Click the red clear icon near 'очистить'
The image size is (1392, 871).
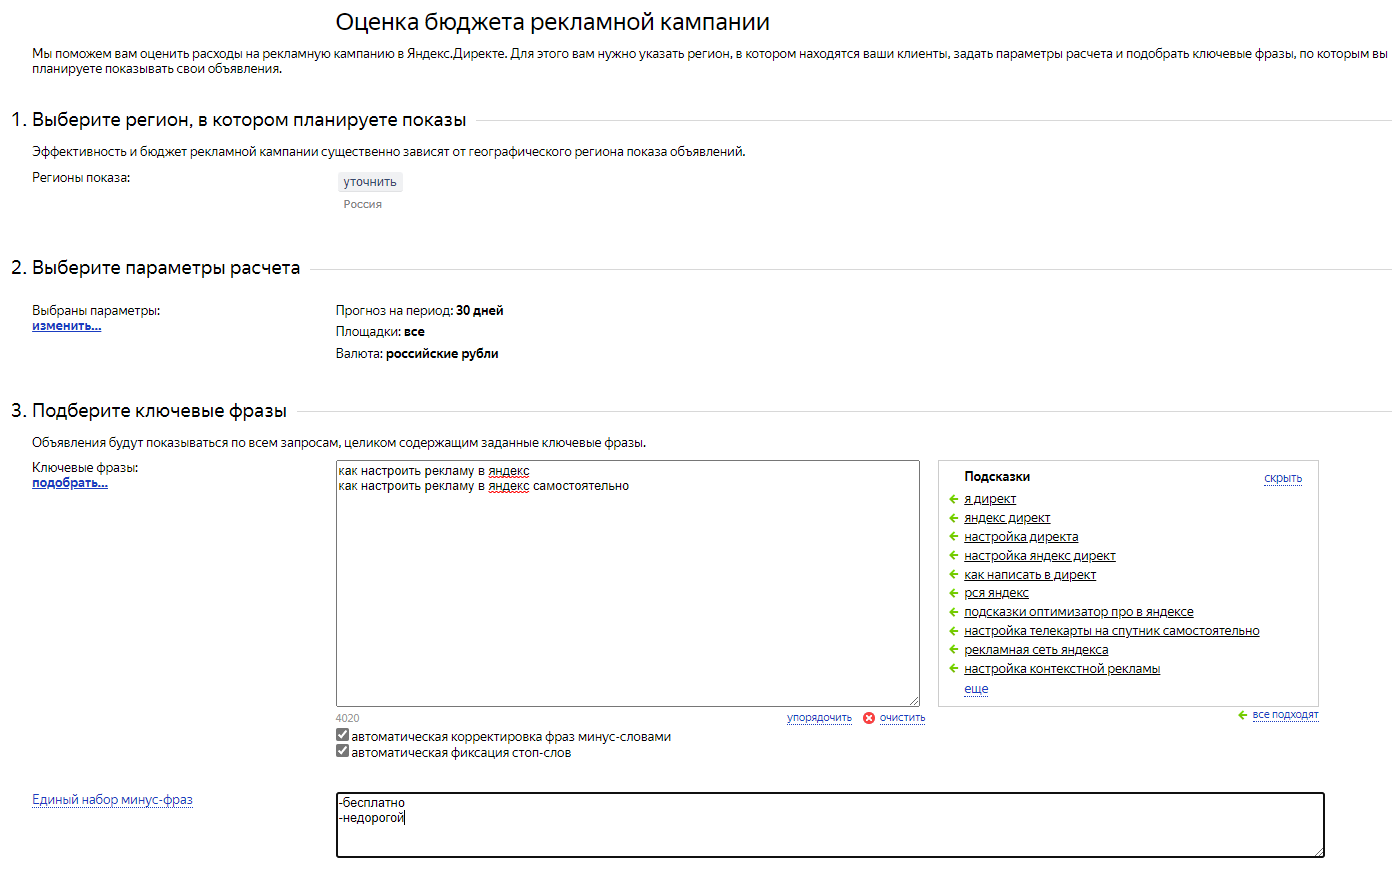click(869, 718)
